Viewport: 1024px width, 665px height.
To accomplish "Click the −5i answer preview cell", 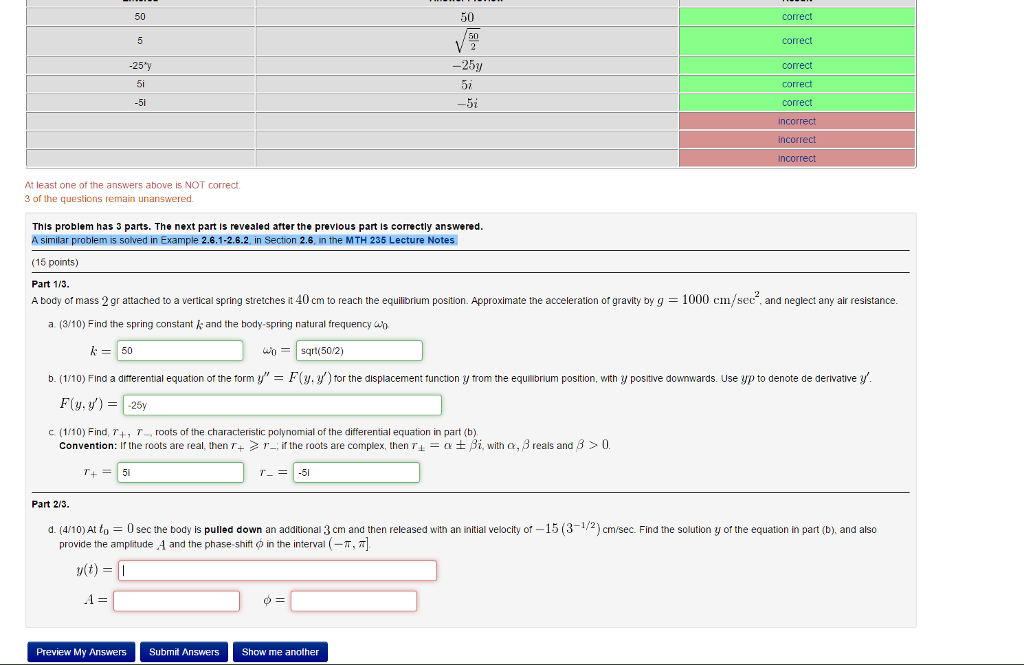I will pyautogui.click(x=467, y=102).
